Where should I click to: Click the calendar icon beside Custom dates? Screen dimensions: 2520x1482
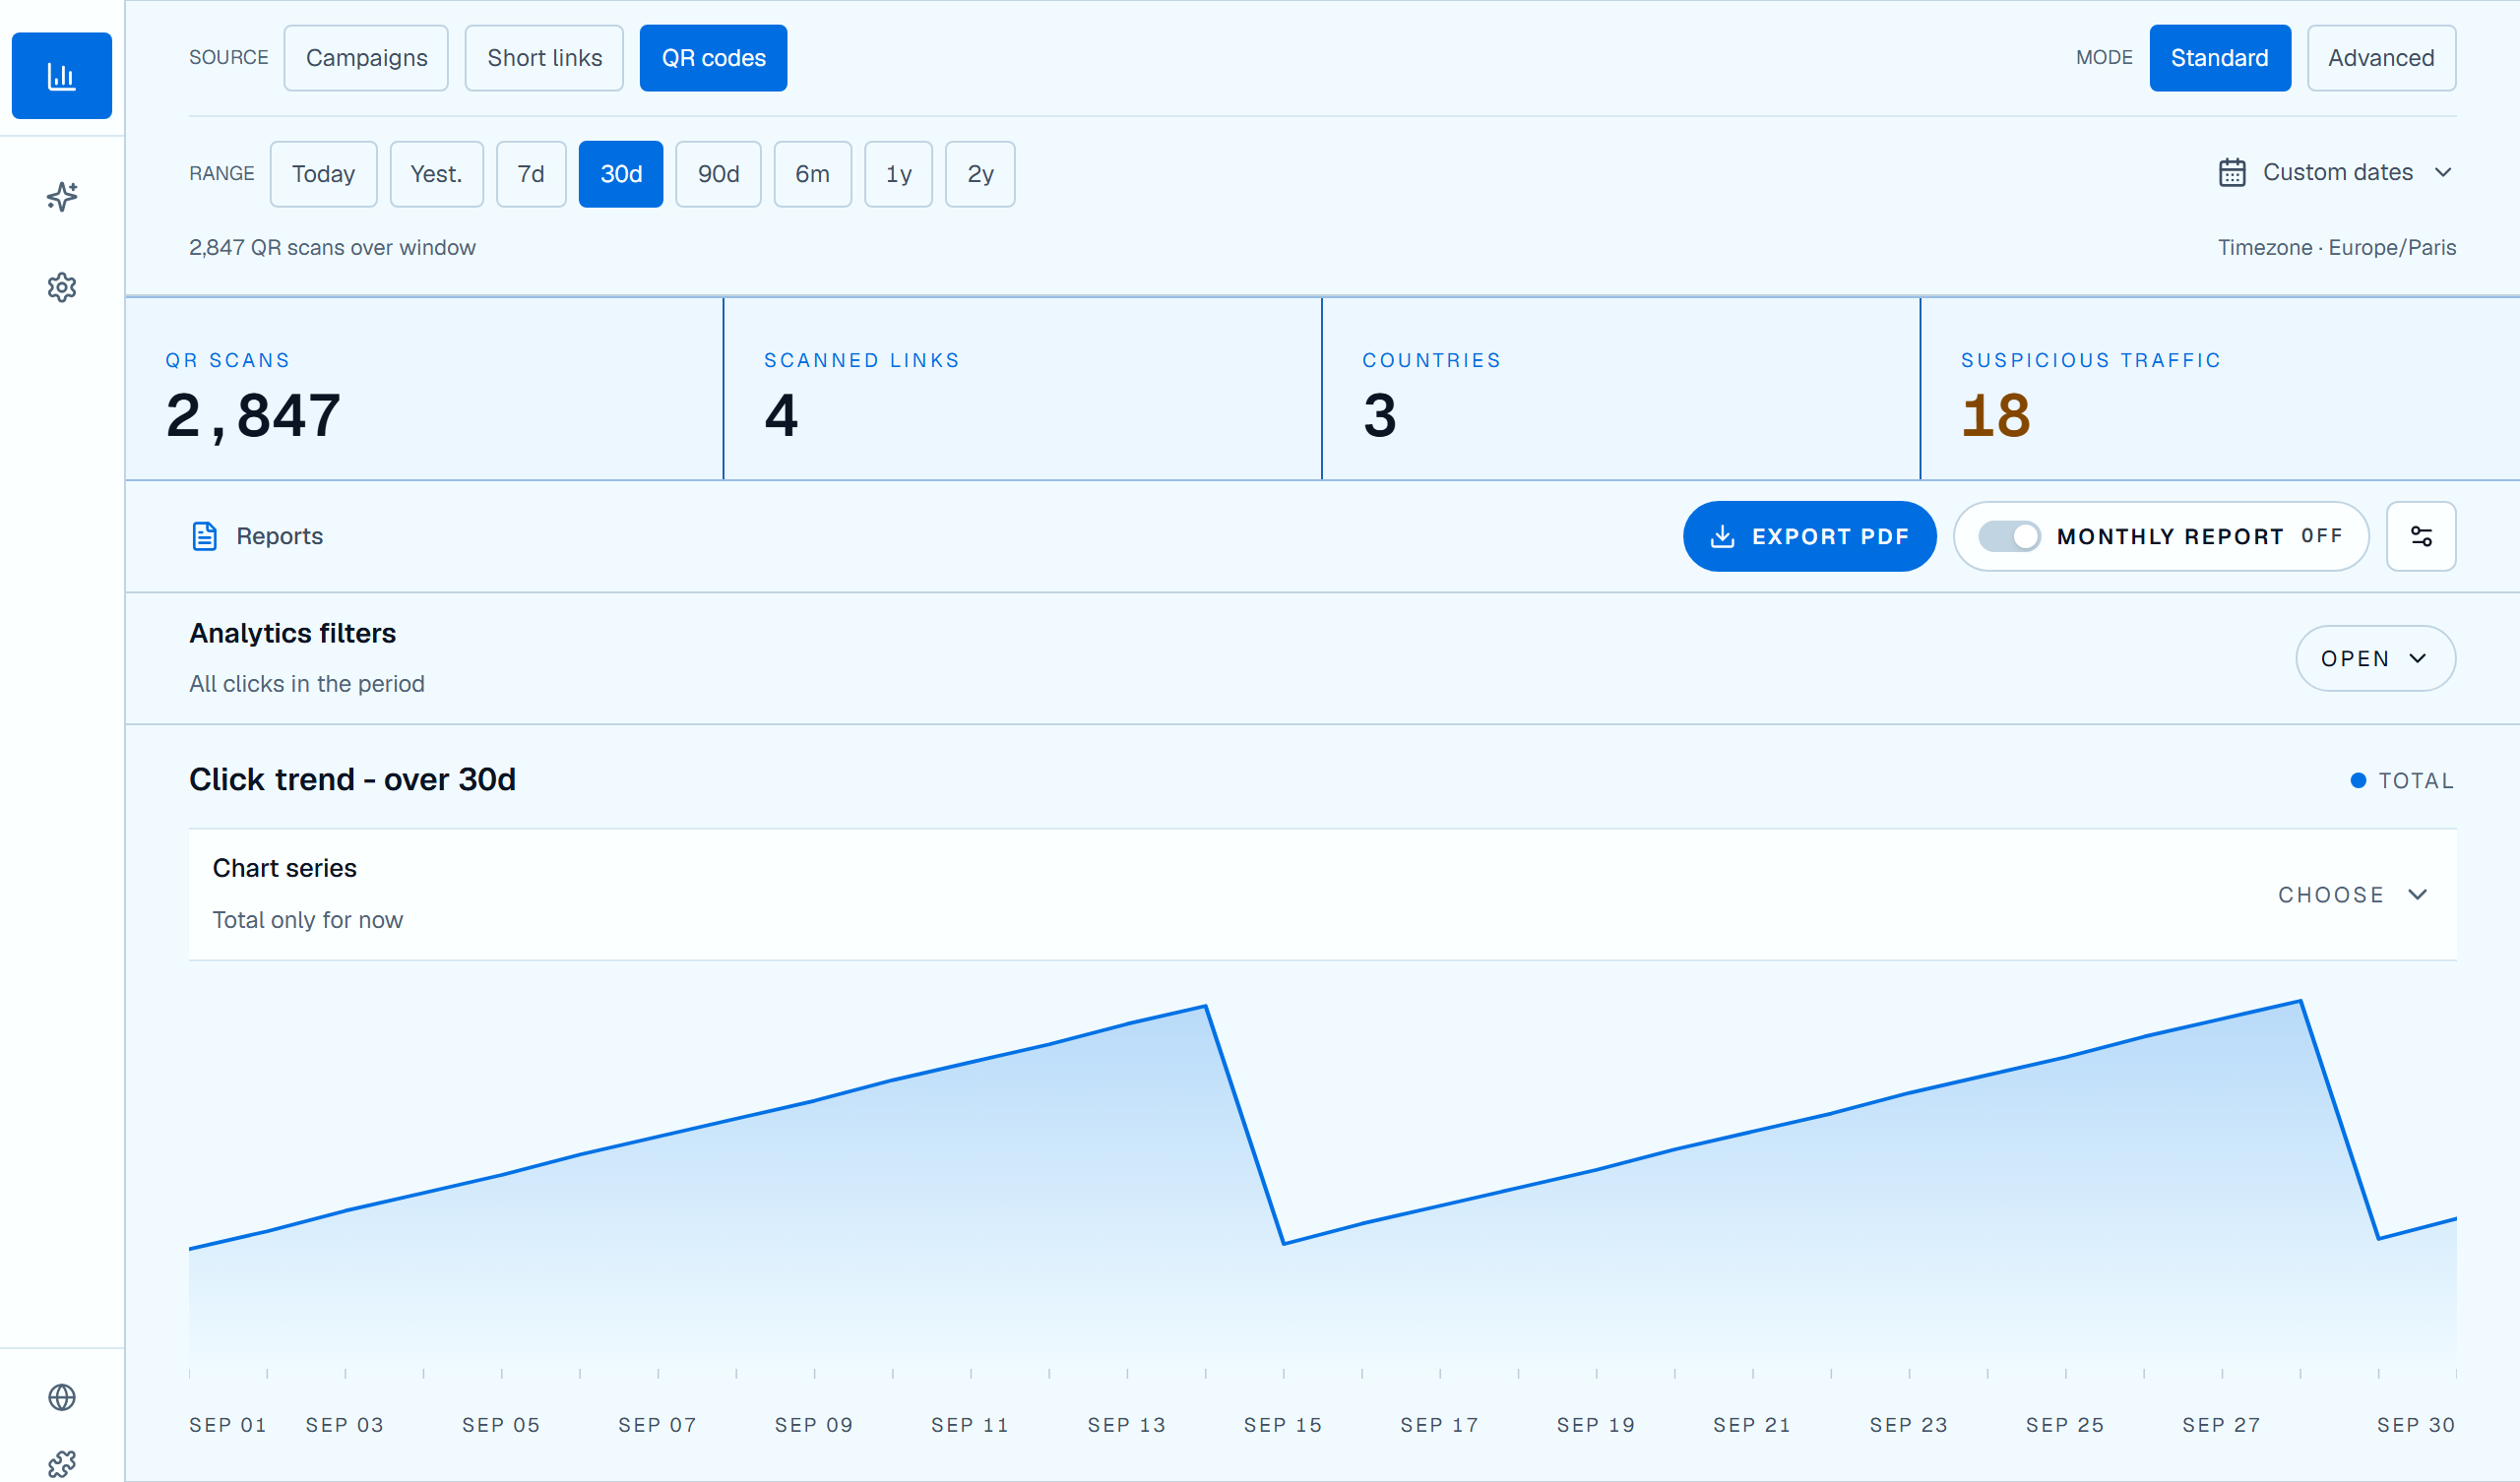[2232, 173]
